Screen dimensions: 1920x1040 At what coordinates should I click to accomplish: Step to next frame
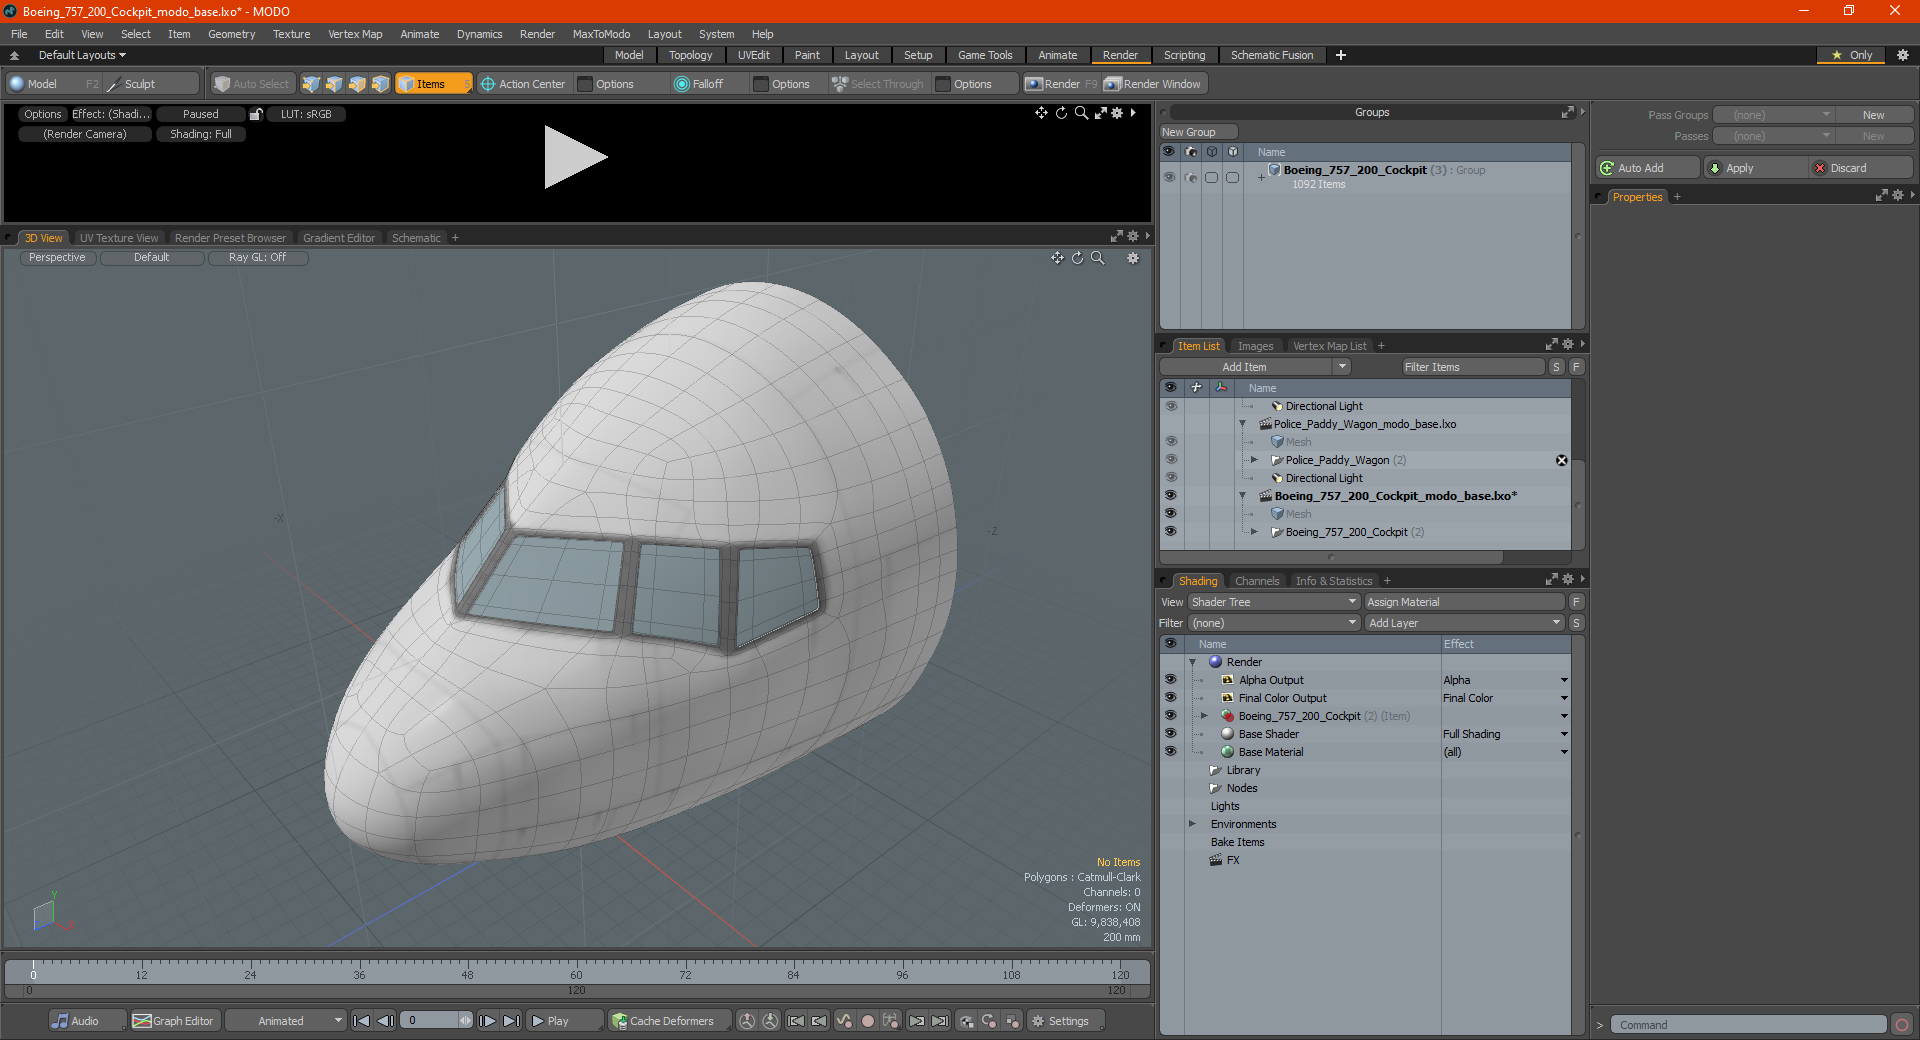pyautogui.click(x=488, y=1021)
